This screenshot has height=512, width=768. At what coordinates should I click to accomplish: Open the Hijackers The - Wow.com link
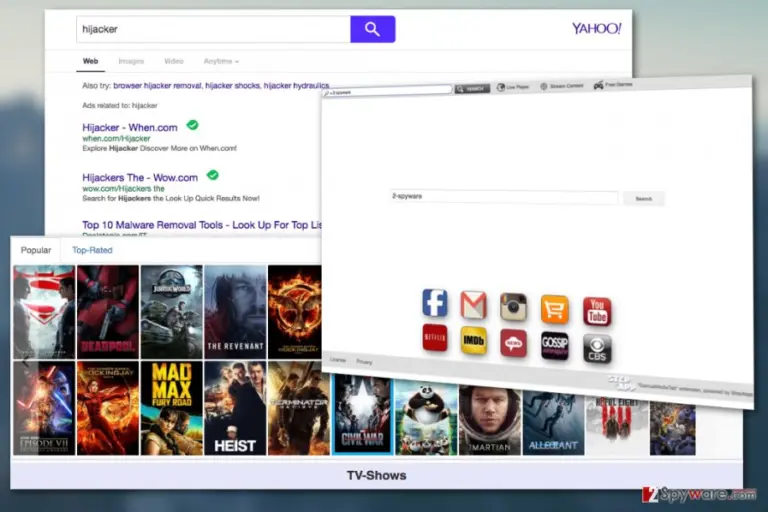140,177
